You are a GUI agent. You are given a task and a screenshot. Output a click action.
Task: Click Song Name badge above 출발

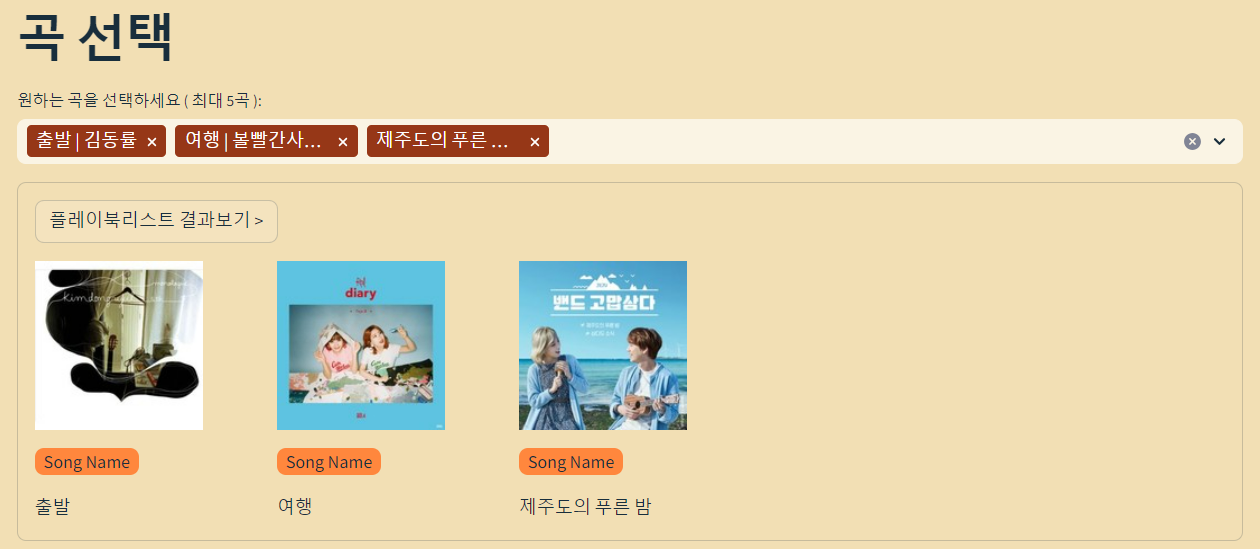(x=87, y=462)
